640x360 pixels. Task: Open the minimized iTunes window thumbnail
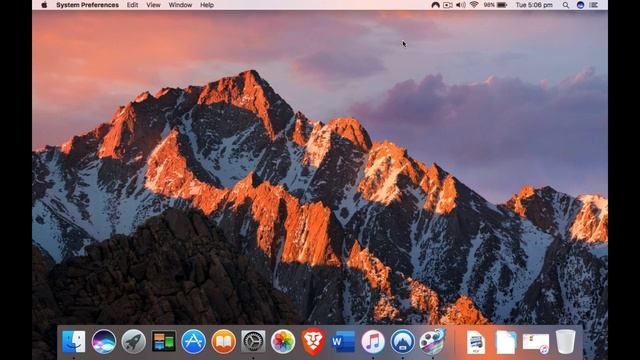pyautogui.click(x=536, y=343)
